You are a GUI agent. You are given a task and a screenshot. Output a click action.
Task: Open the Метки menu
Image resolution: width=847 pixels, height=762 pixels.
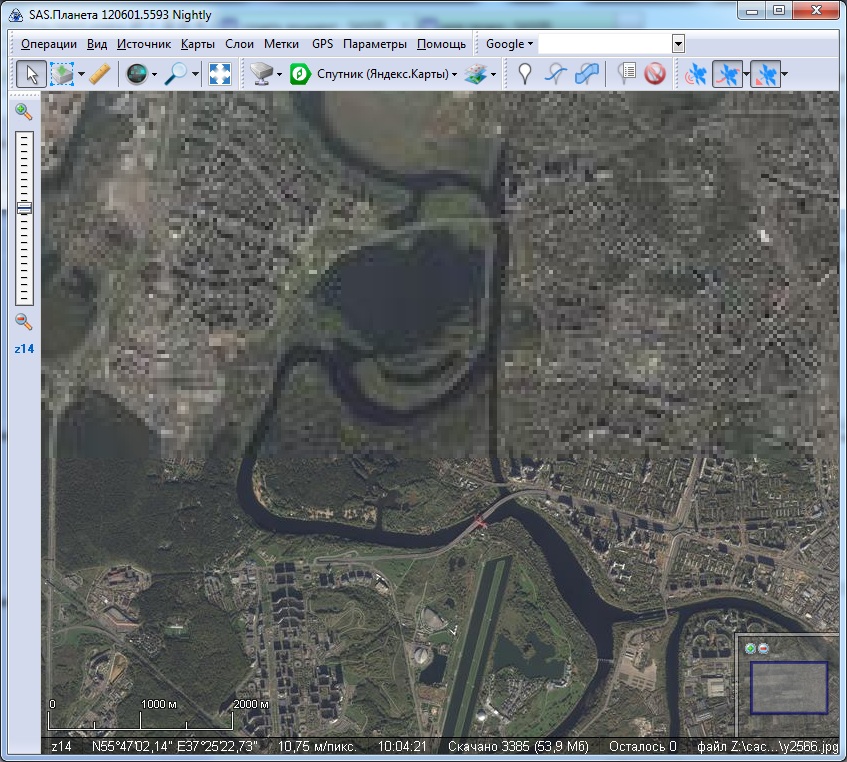point(282,44)
